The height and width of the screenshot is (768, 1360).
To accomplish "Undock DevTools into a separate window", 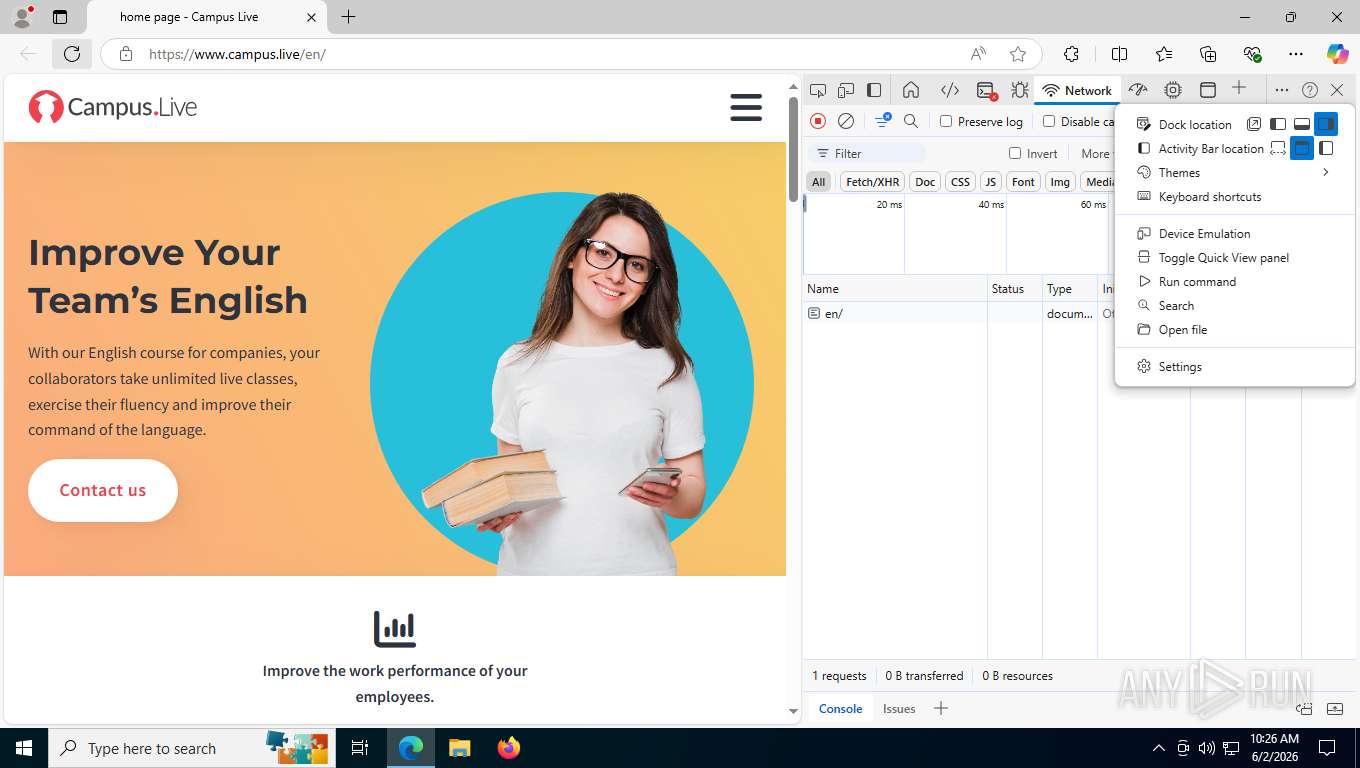I will [1254, 124].
